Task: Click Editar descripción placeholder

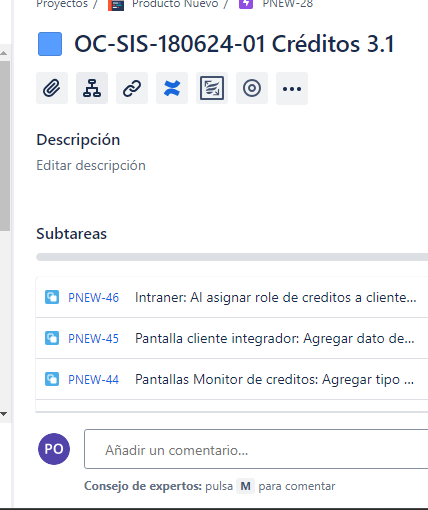Action: pyautogui.click(x=91, y=165)
